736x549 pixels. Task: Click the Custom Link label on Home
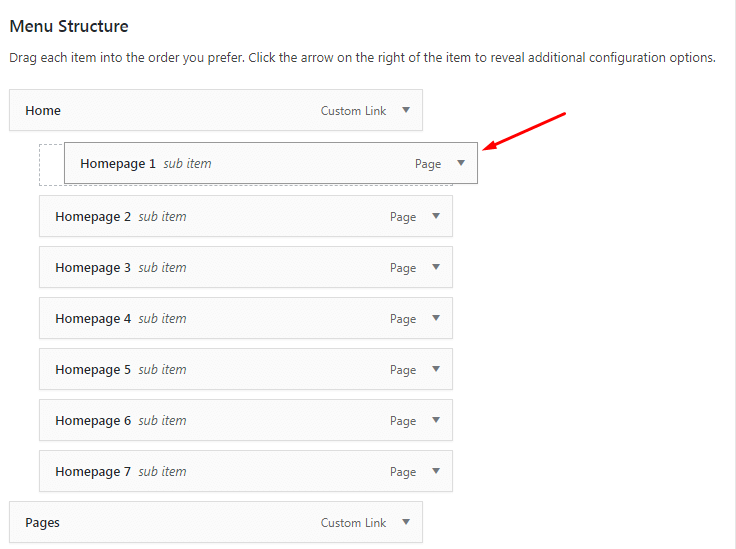tap(353, 111)
